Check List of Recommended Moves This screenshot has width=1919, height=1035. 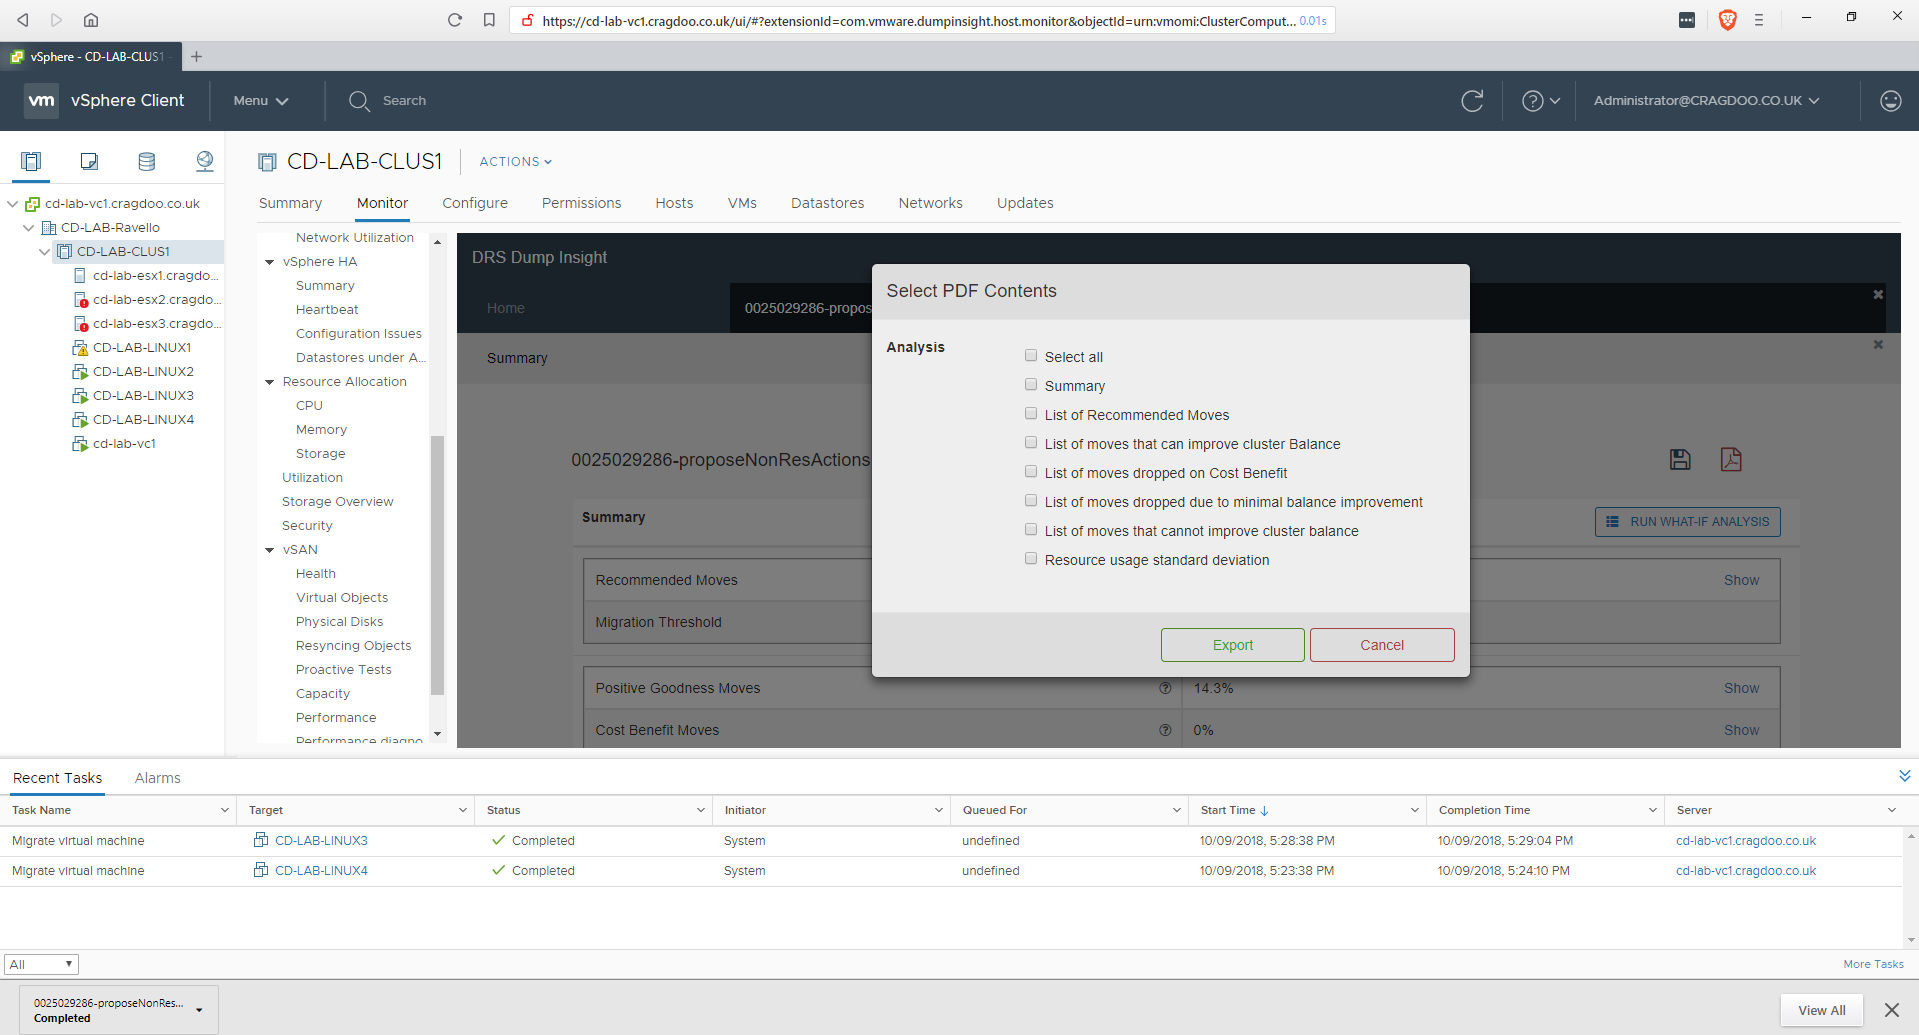click(1031, 413)
